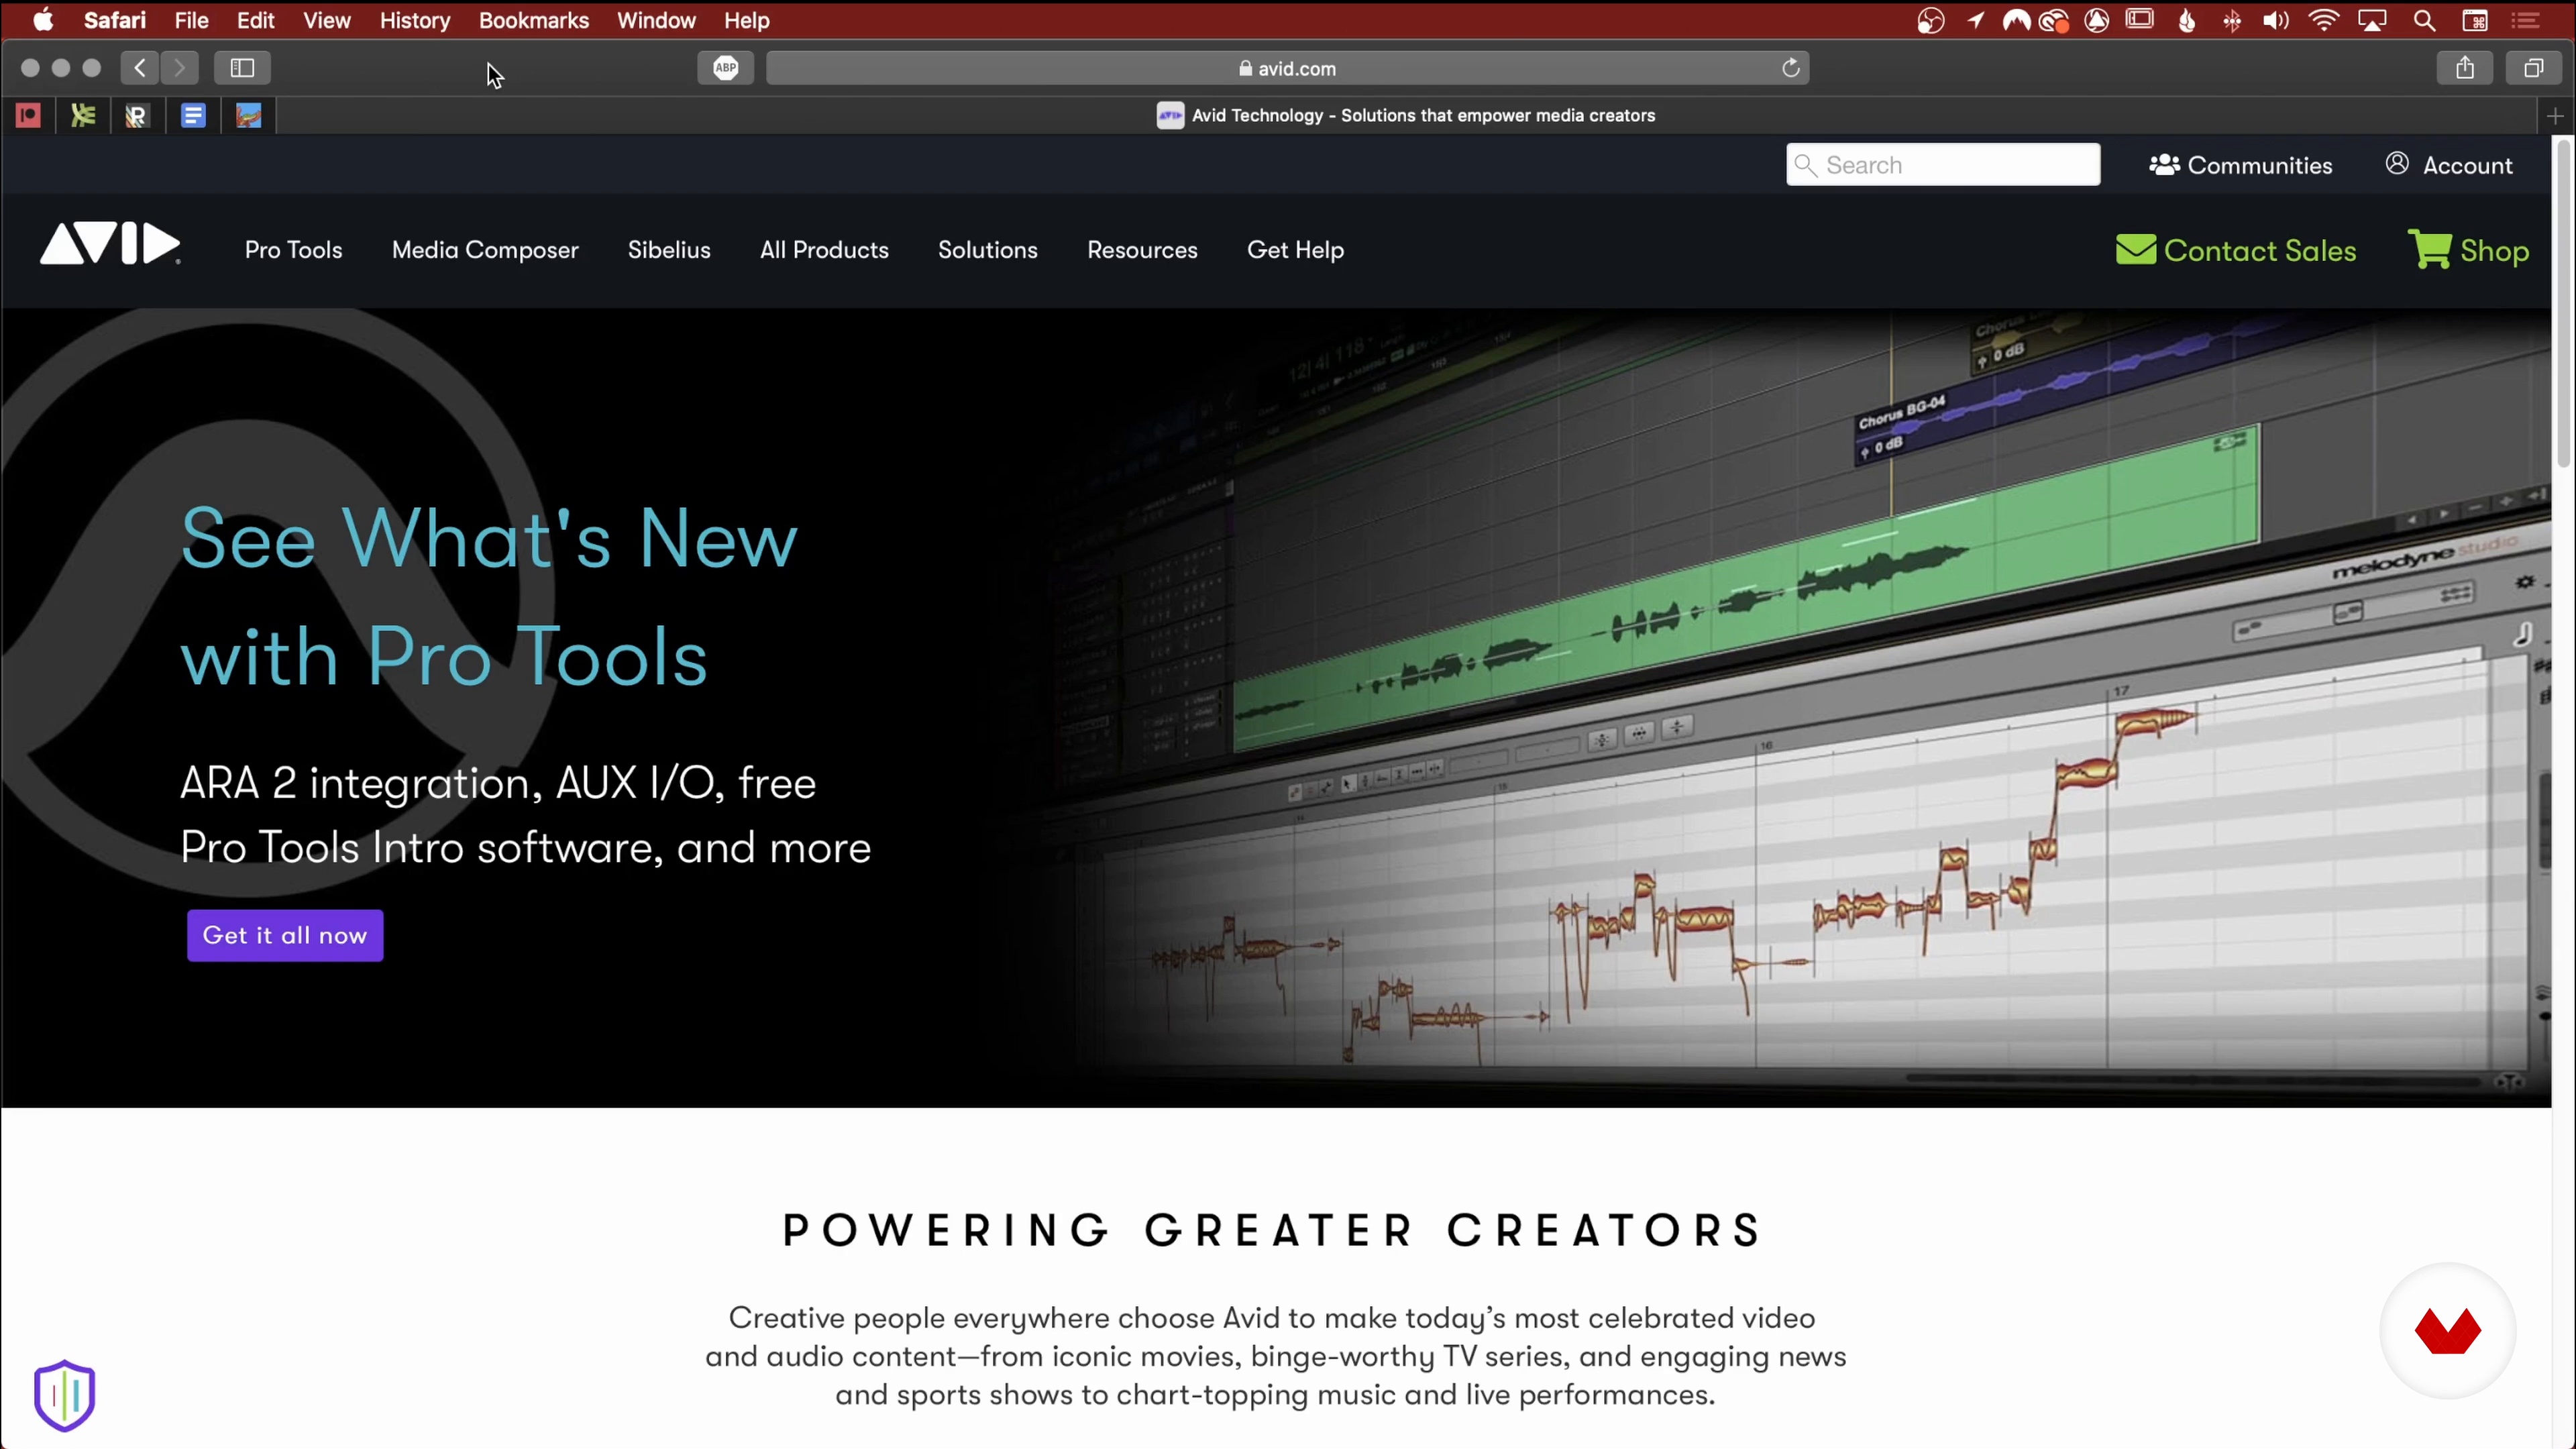Click the flame menu bar icon
This screenshot has width=2576, height=1449.
click(2187, 20)
